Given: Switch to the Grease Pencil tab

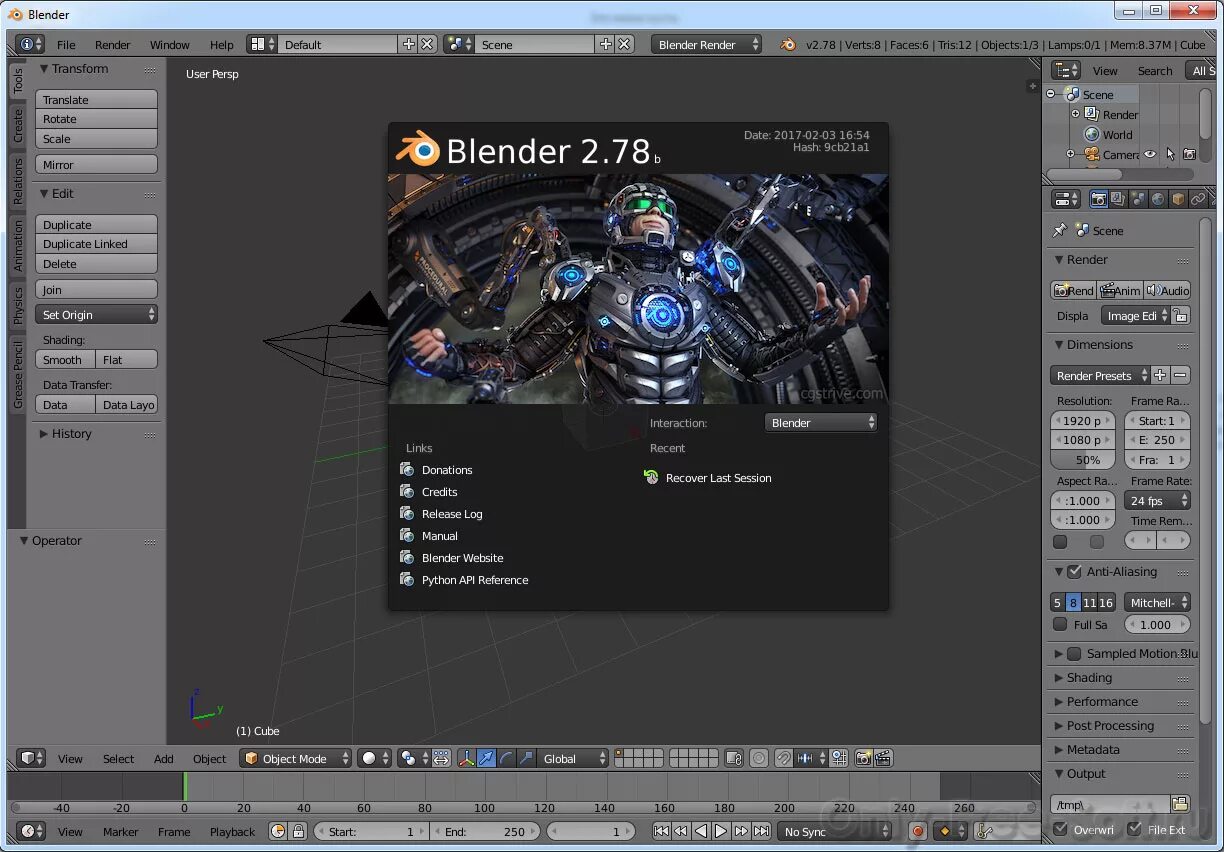Looking at the screenshot, I should 18,374.
